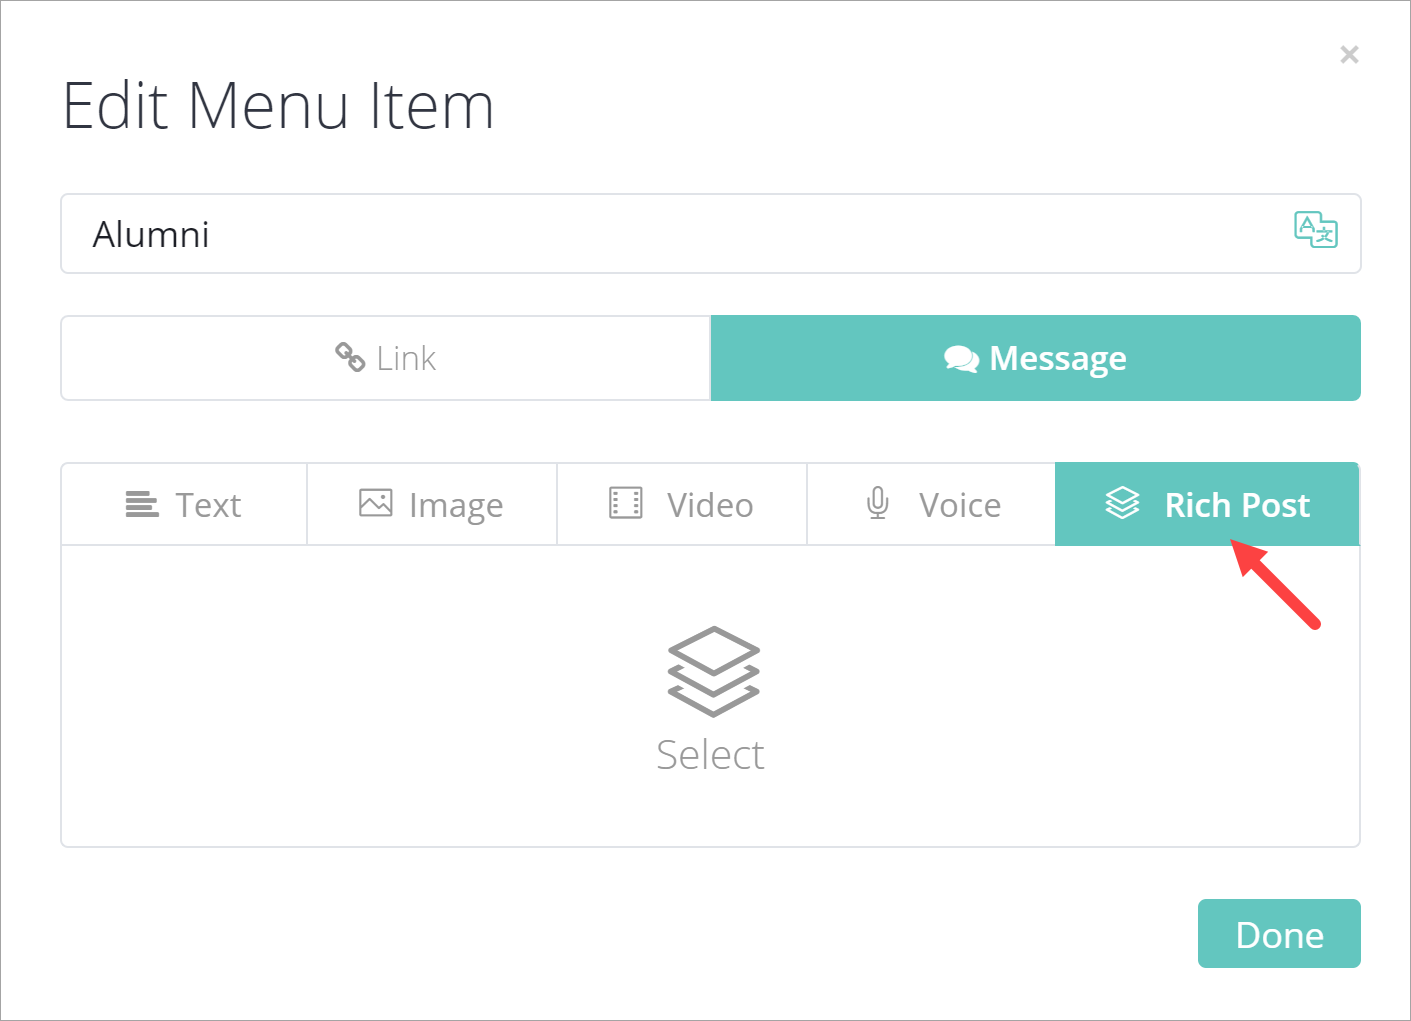
Task: Select the Rich Post tab label
Action: click(x=1237, y=505)
